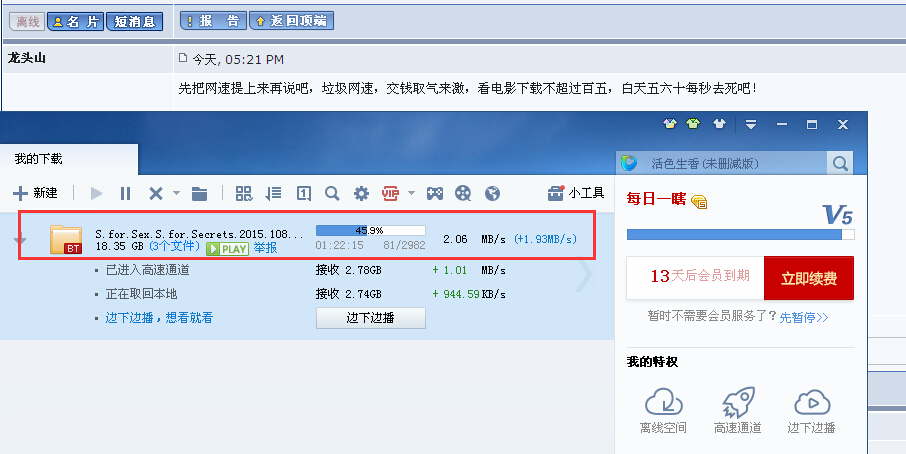Expand the VIP dropdown arrow in toolbar

(x=411, y=193)
